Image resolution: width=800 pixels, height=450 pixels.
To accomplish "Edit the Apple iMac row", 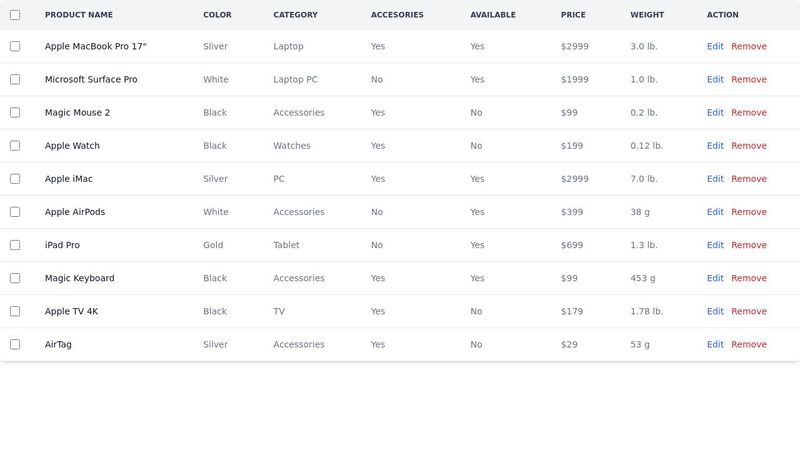I will 715,179.
